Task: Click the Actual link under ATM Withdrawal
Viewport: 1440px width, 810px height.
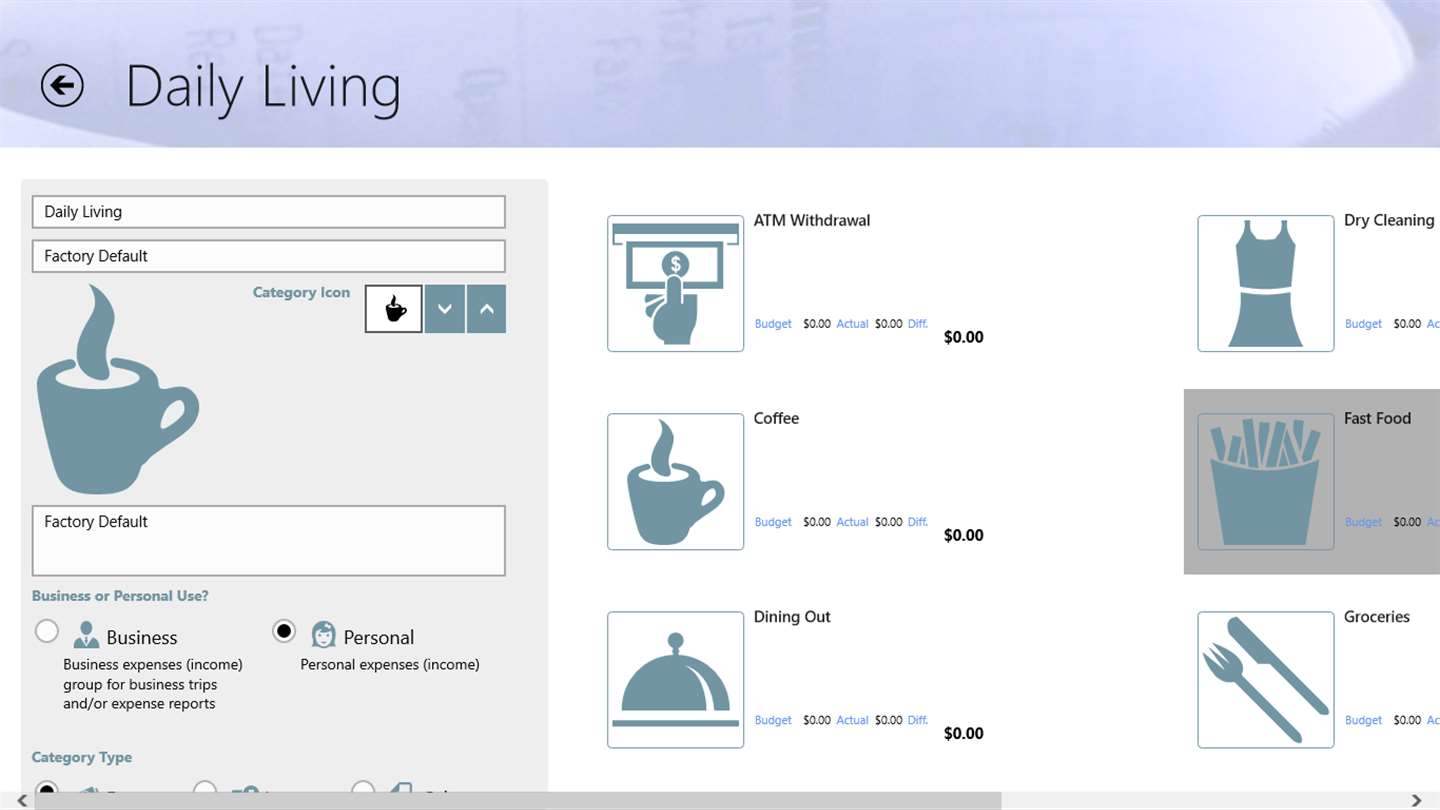Action: 852,324
